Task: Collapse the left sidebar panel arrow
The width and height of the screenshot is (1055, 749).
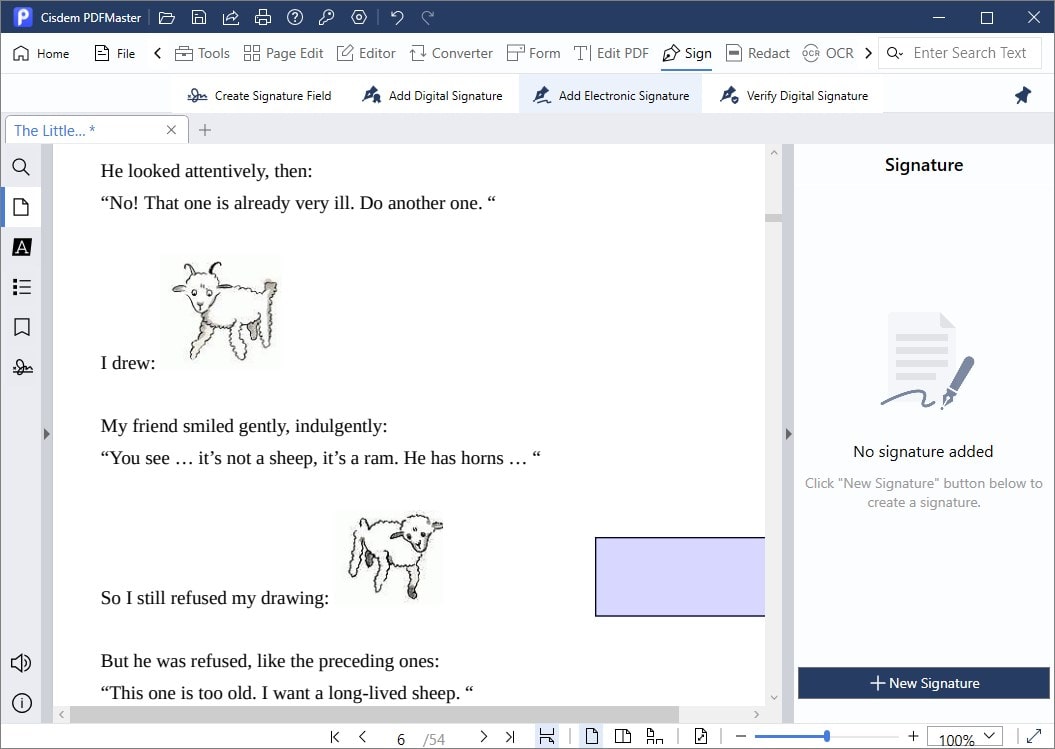Action: coord(46,434)
